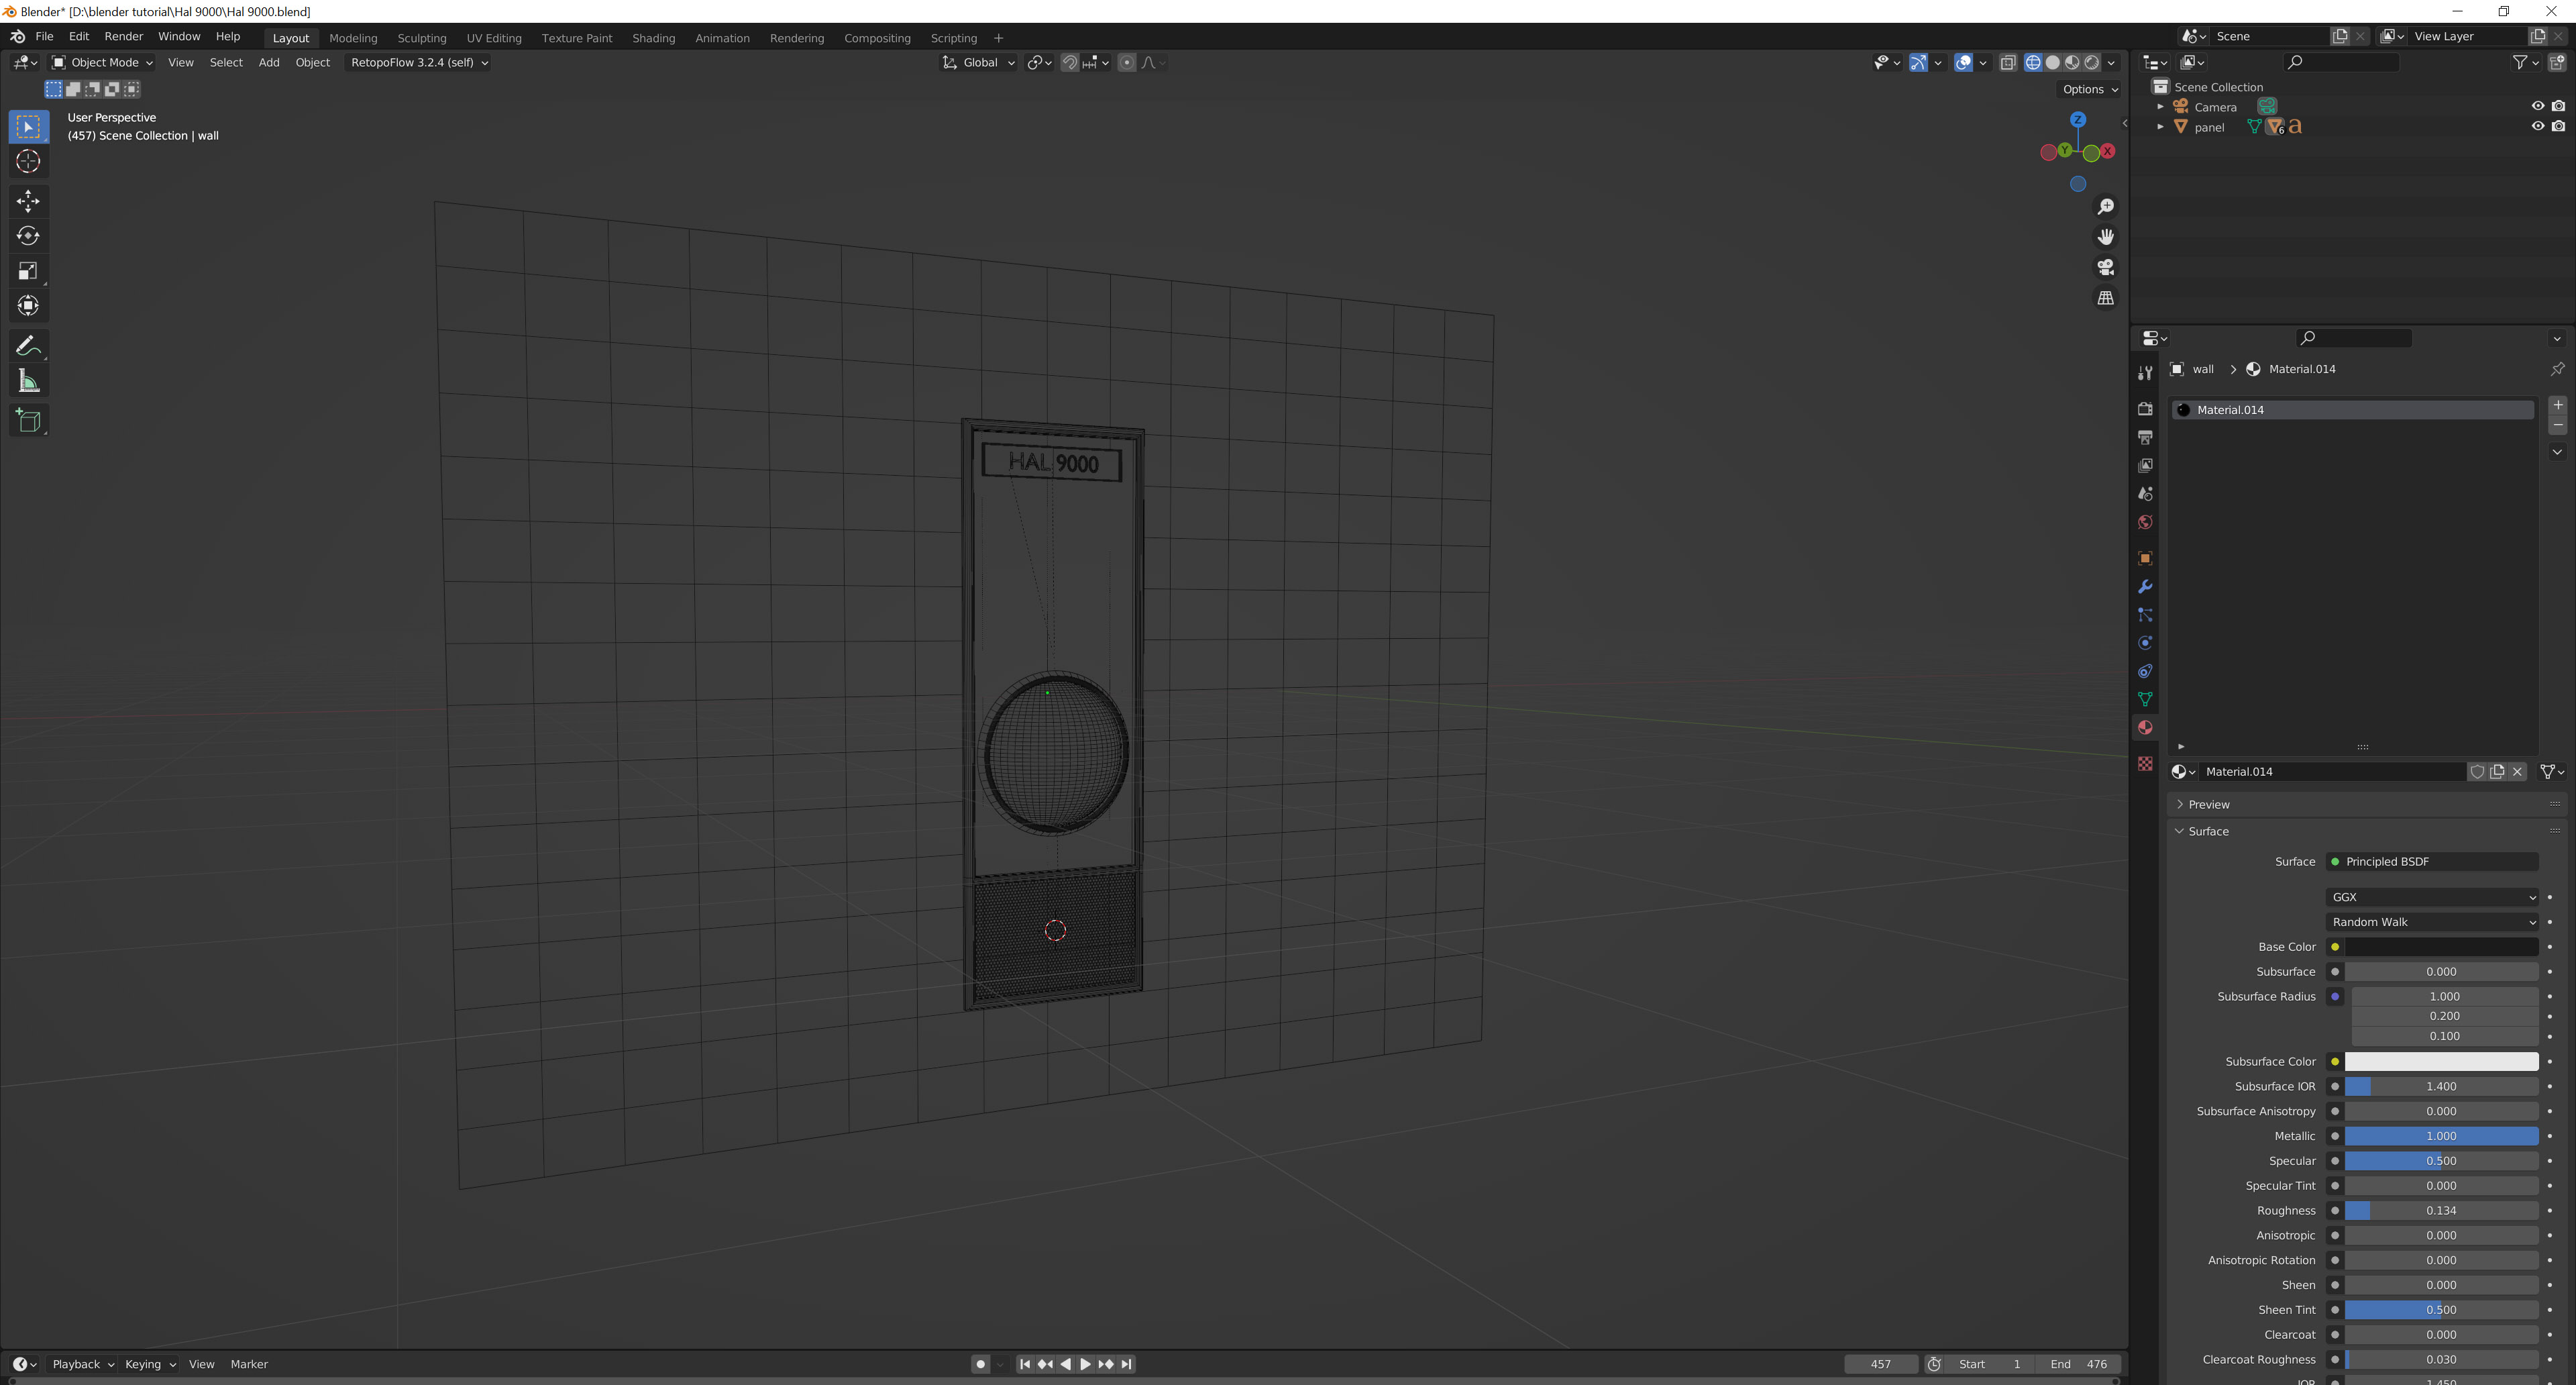
Task: Open the Render menu
Action: tap(124, 36)
